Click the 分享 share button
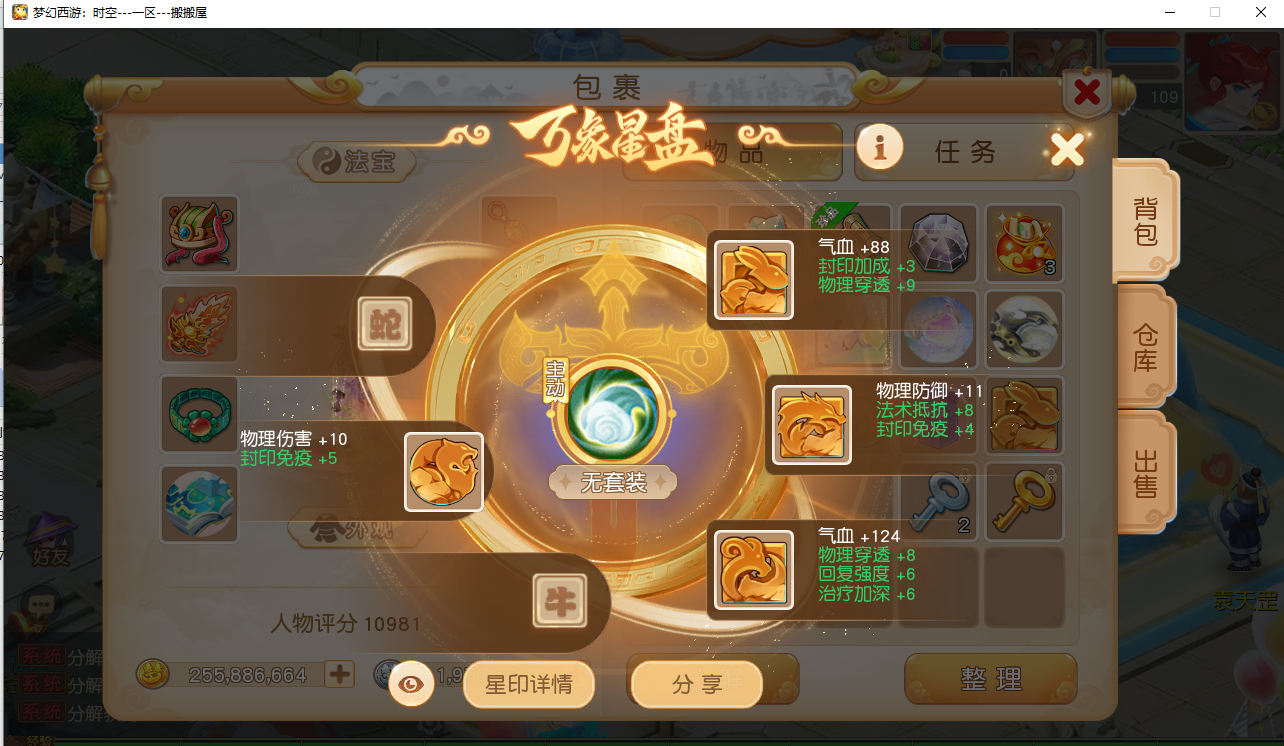The image size is (1284, 746). (697, 685)
